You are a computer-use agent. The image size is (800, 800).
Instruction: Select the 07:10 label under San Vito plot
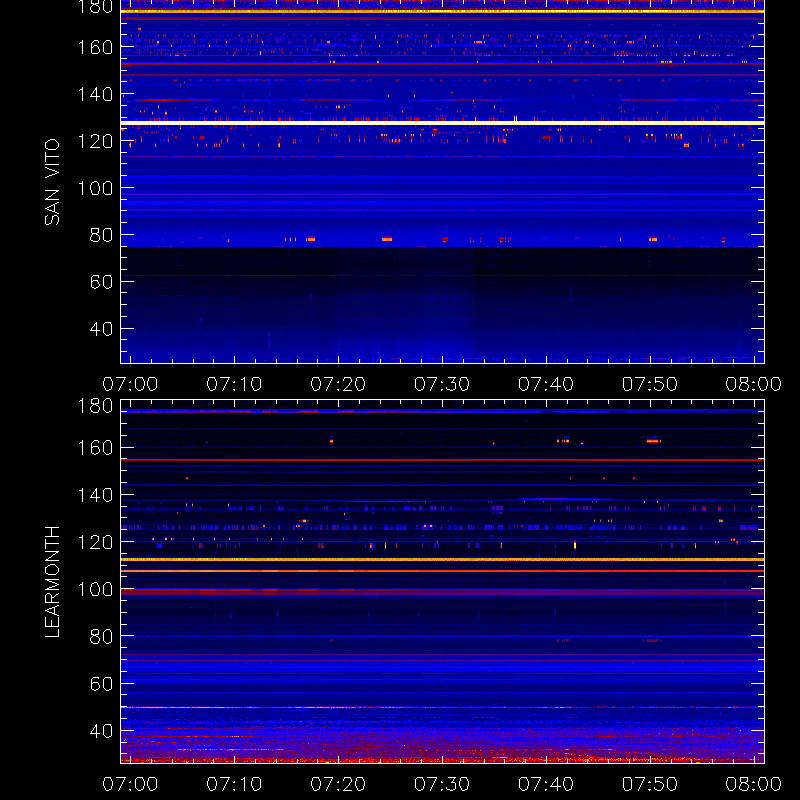[234, 384]
